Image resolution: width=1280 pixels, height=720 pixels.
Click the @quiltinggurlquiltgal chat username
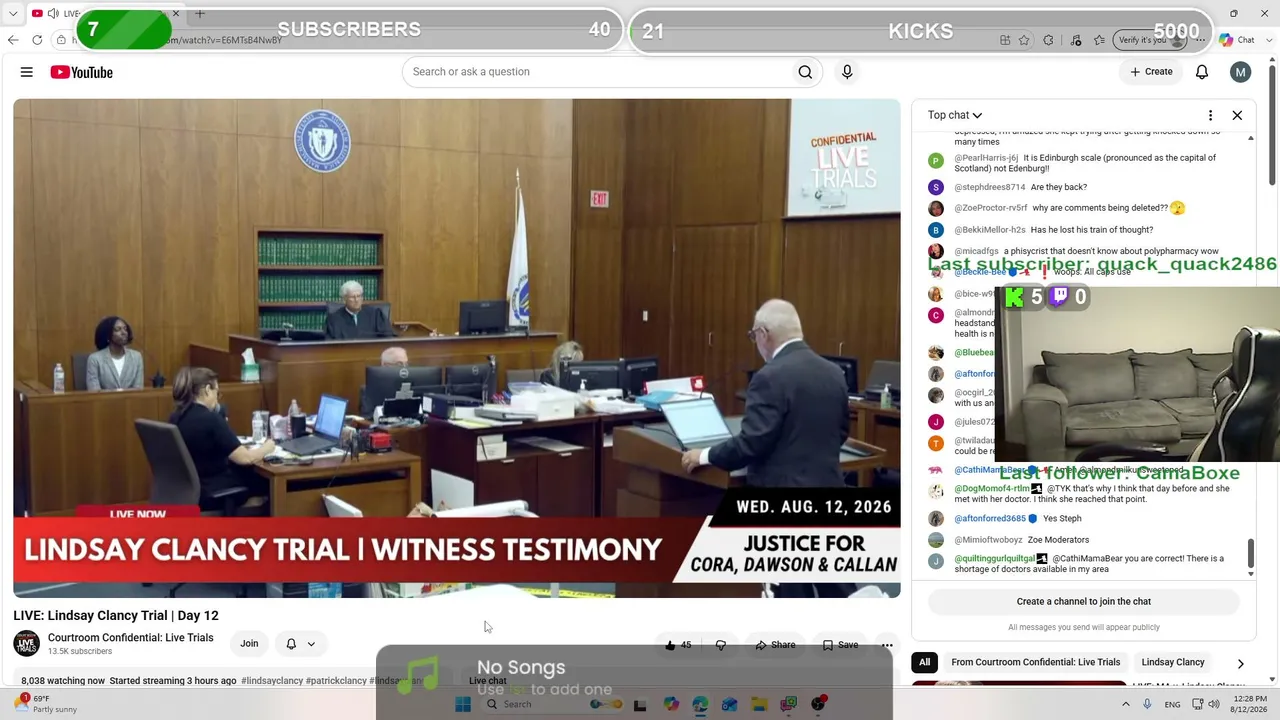994,559
